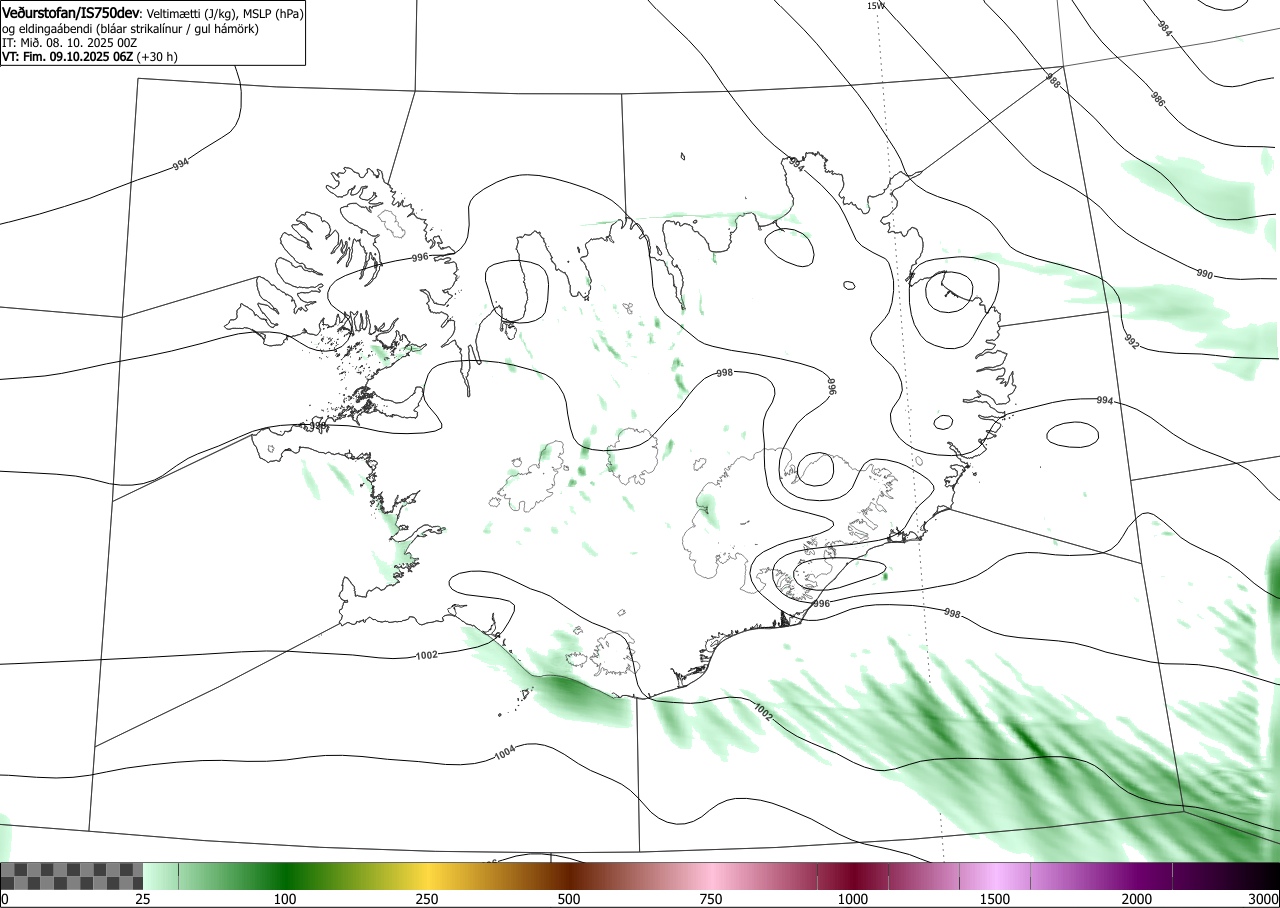Click the pink color bar segment near 750
This screenshot has width=1280, height=908.
[711, 876]
